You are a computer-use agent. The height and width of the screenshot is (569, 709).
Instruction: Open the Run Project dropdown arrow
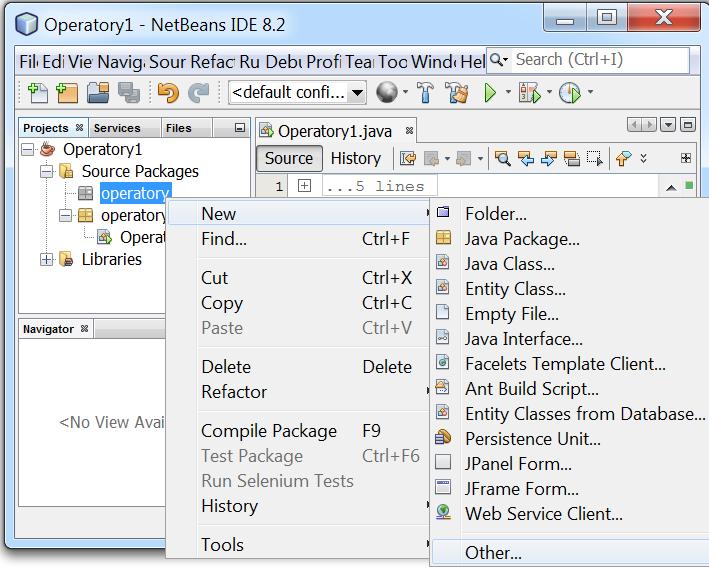(508, 92)
